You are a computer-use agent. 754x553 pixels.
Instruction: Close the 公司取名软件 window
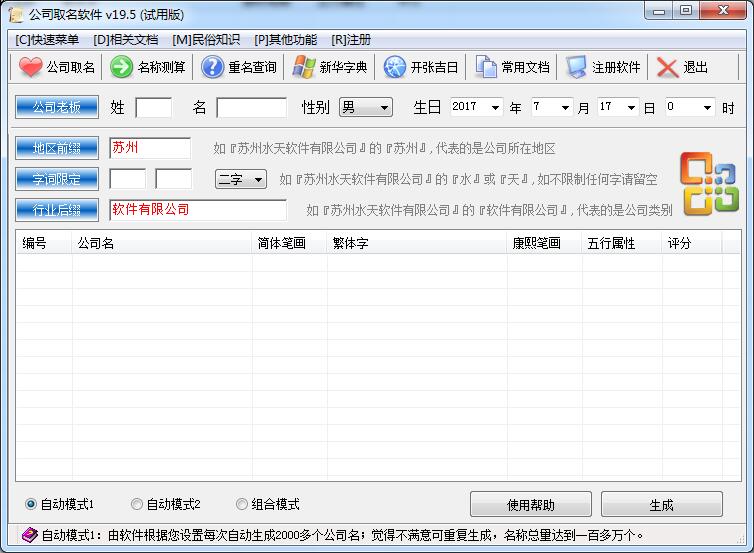click(x=723, y=11)
